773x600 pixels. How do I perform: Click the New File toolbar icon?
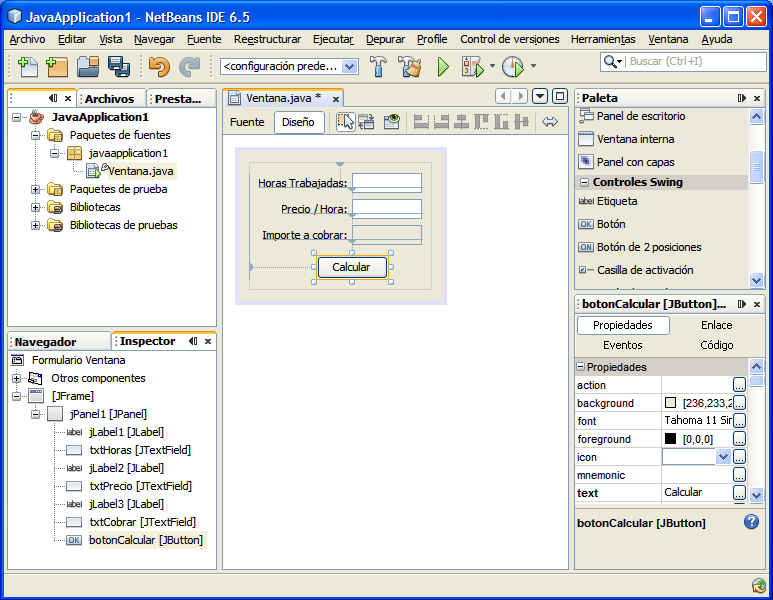(28, 67)
